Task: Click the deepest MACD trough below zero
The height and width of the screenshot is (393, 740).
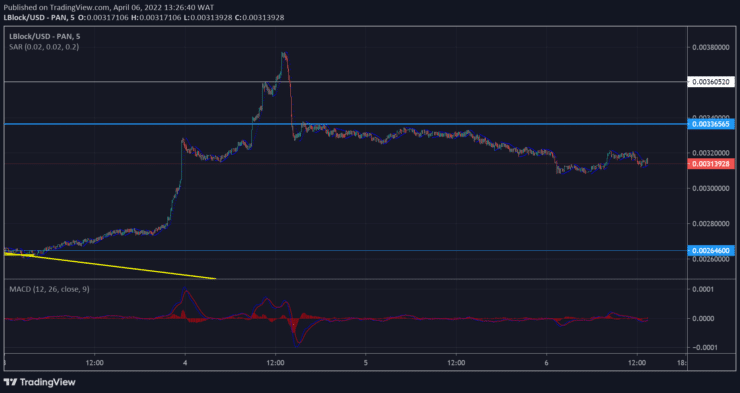Action: (x=296, y=345)
